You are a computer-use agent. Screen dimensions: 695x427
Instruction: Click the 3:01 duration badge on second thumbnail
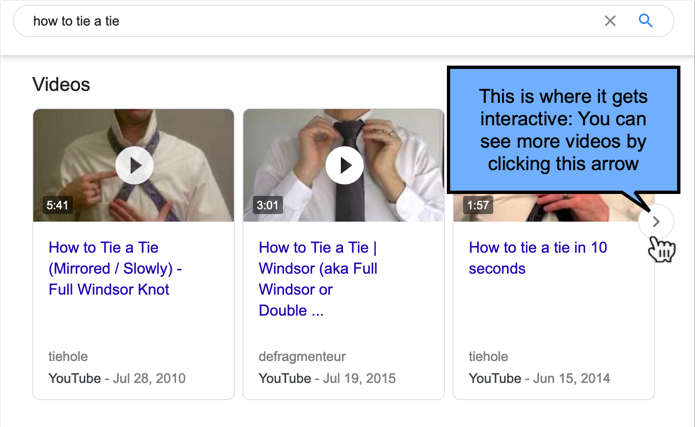268,205
